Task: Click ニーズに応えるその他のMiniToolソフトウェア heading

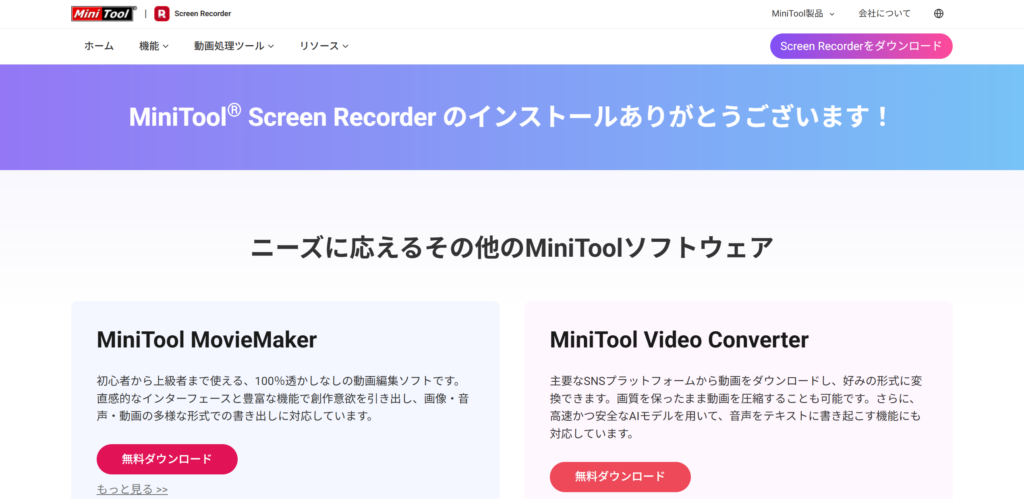Action: [x=512, y=249]
